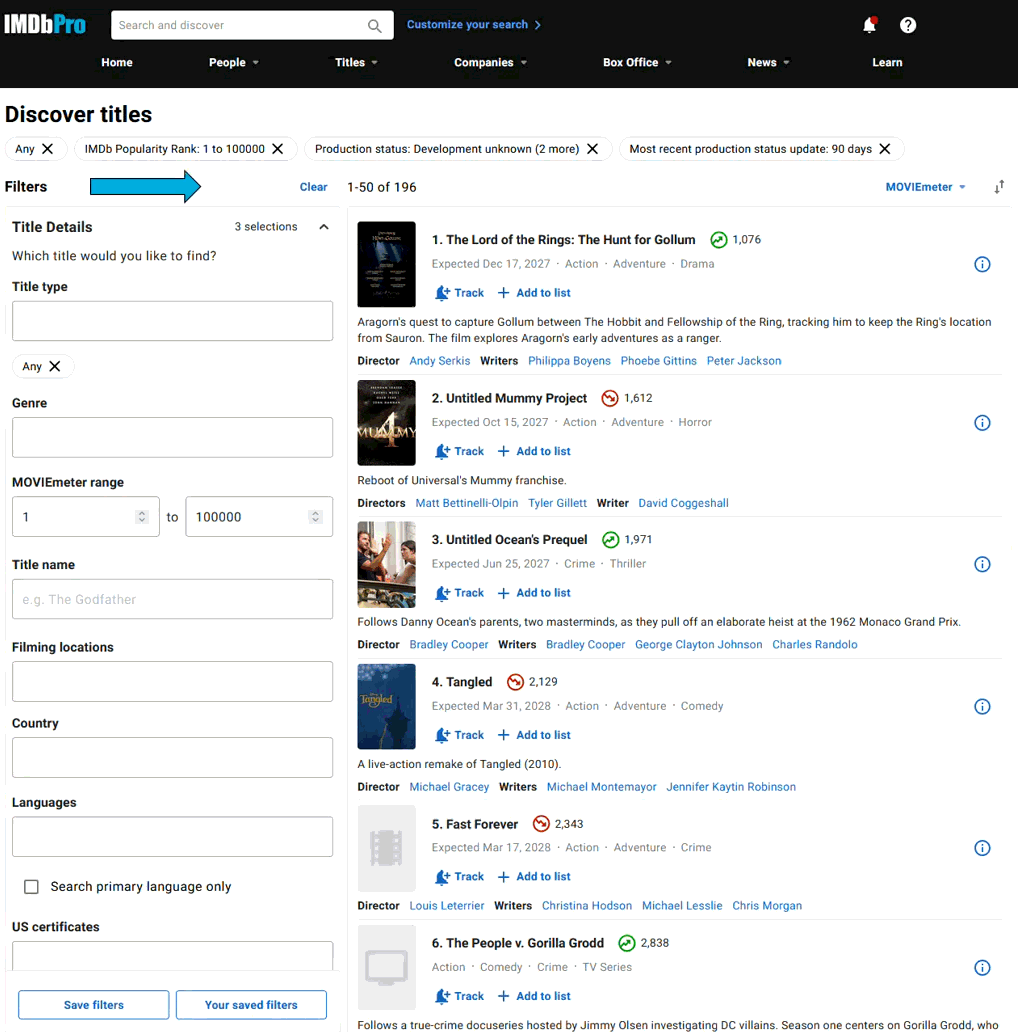
Task: Click the Genre input field
Action: coord(172,438)
